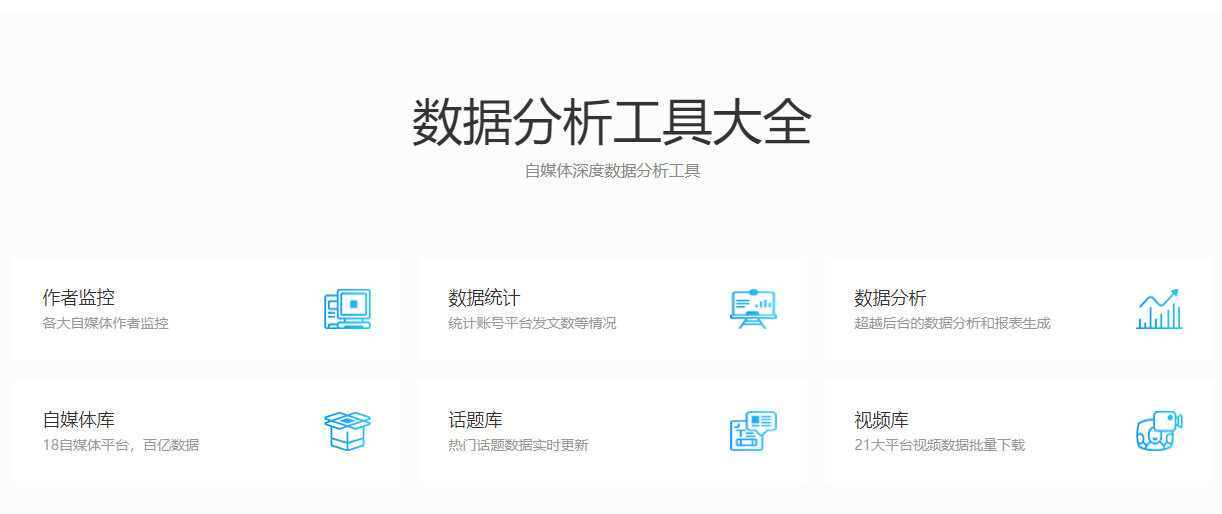Open the 数据统计 title link
Screen dimensions: 1222x514
tap(484, 298)
